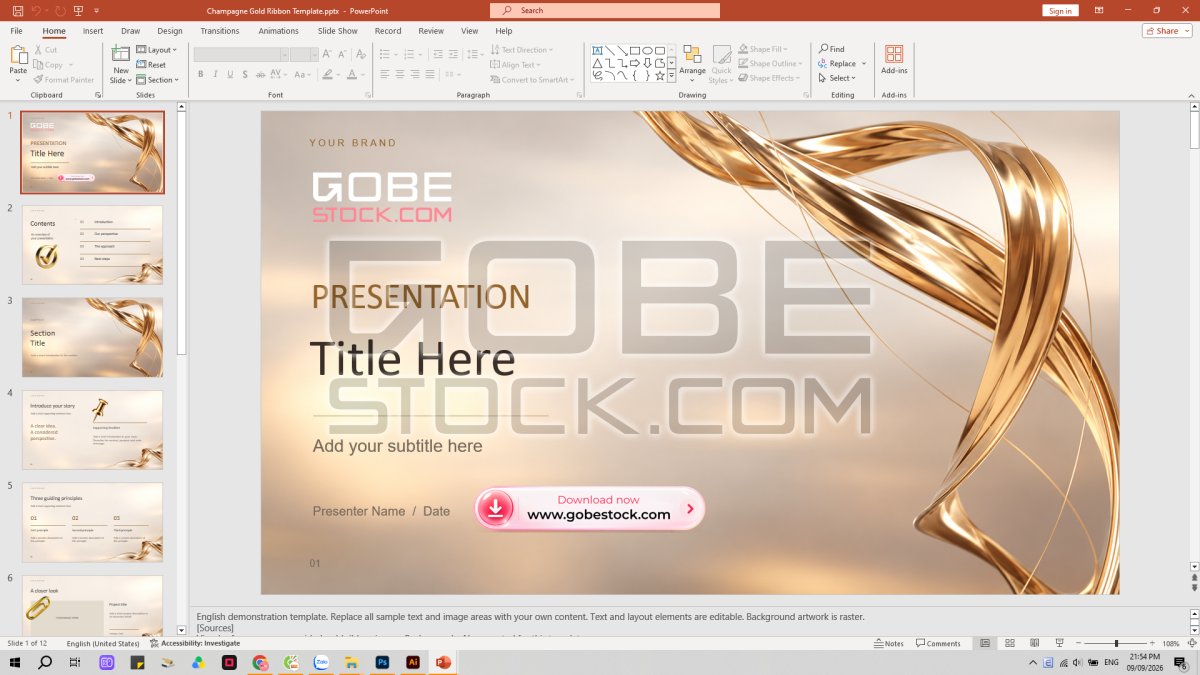Click Accessibility: Investigate in status bar

tap(194, 643)
